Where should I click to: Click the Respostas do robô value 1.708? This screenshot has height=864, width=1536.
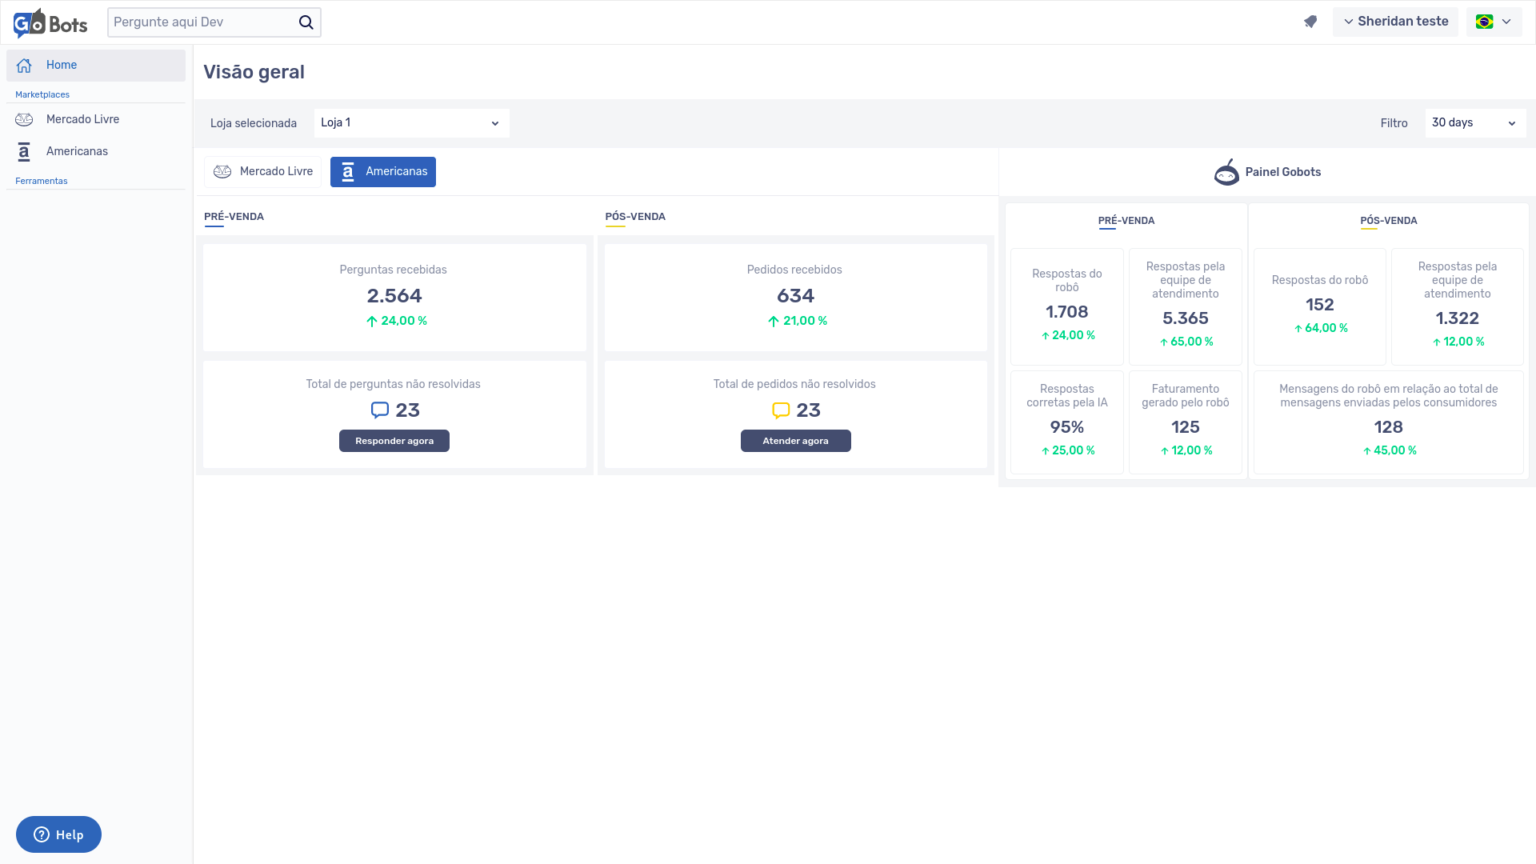pyautogui.click(x=1067, y=312)
